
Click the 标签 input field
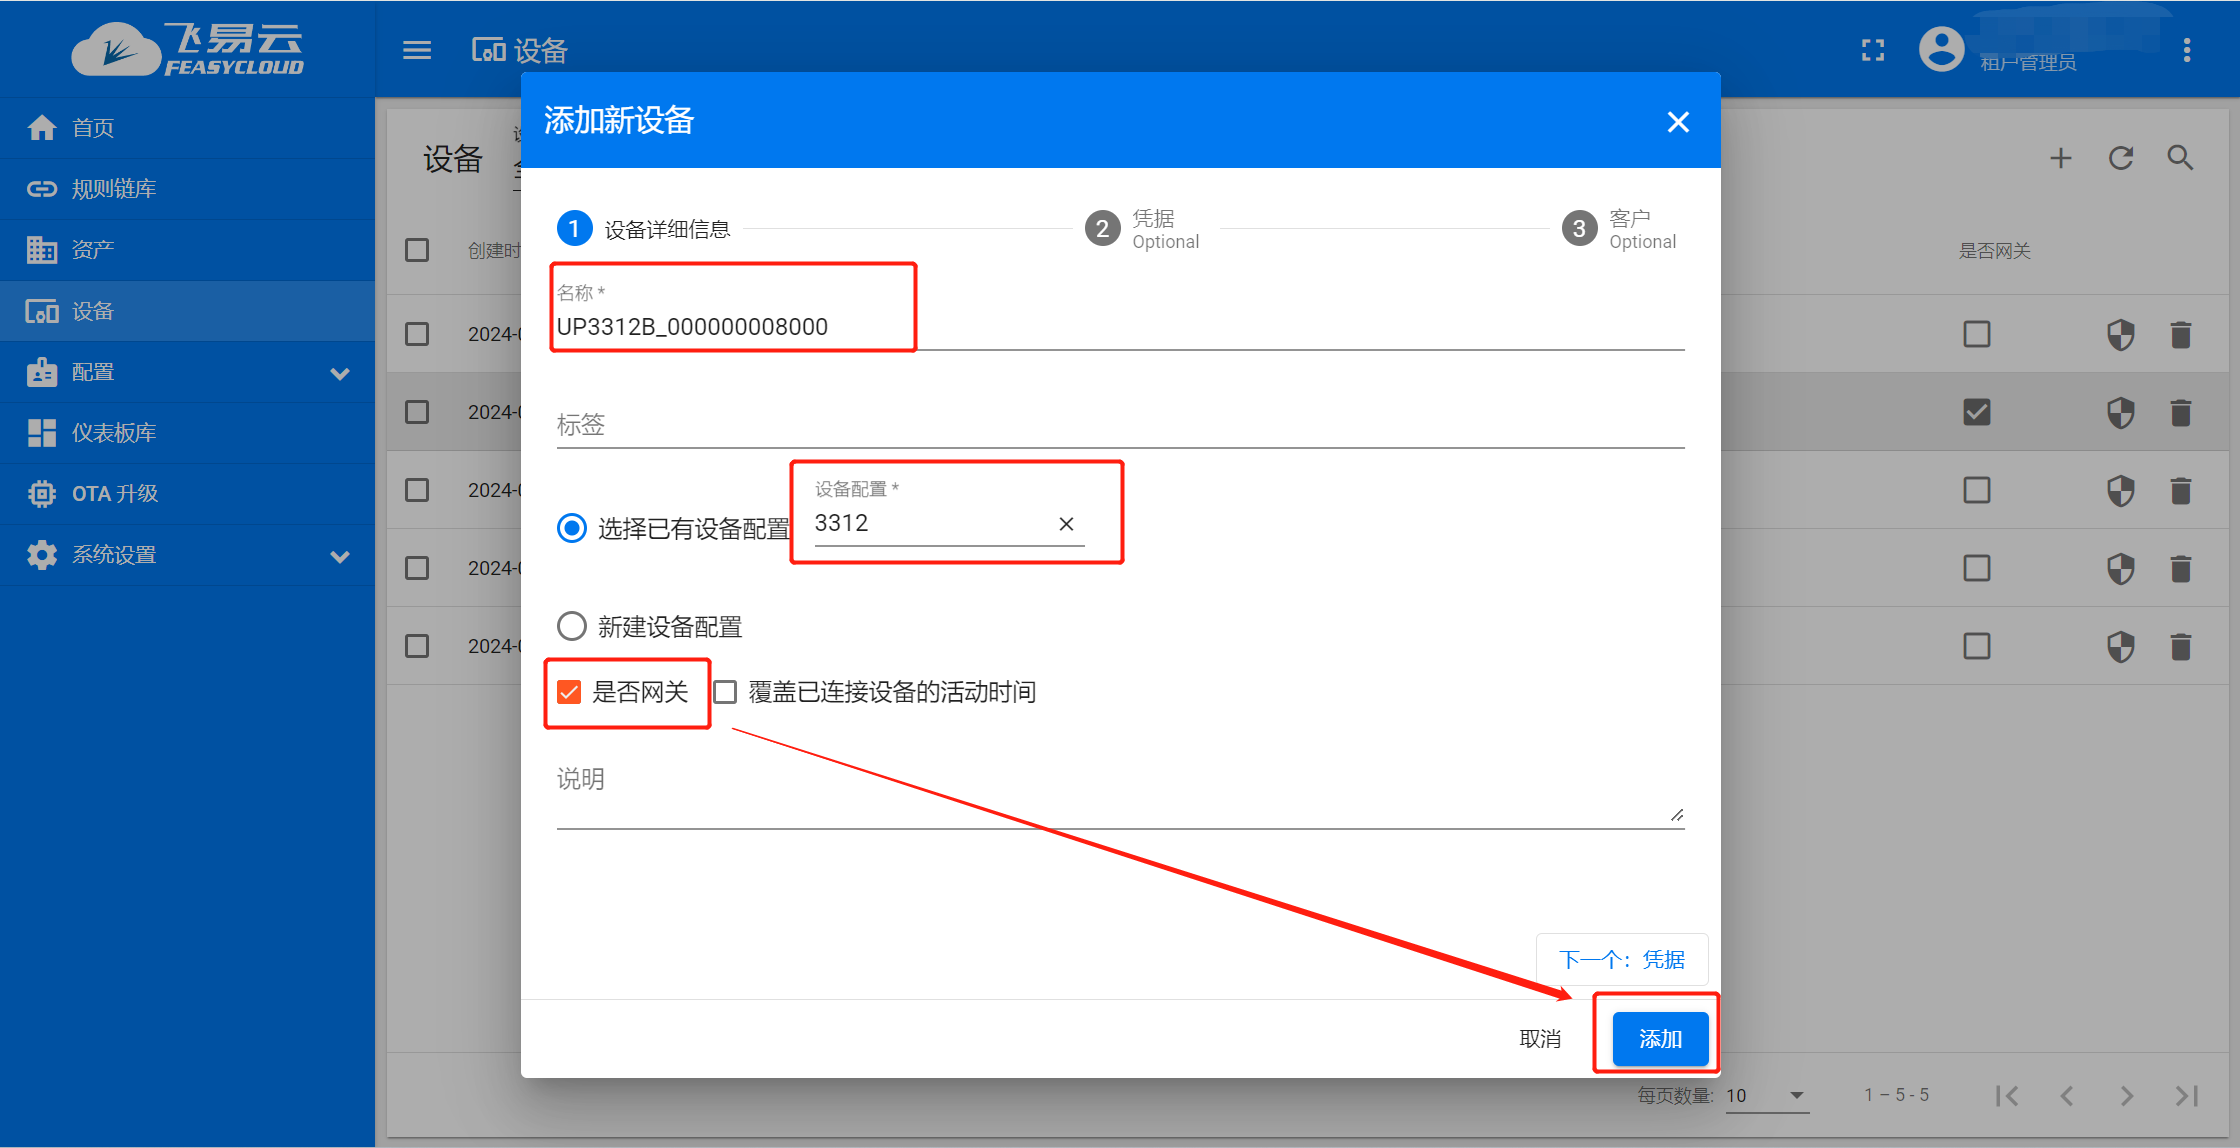[x=900, y=424]
